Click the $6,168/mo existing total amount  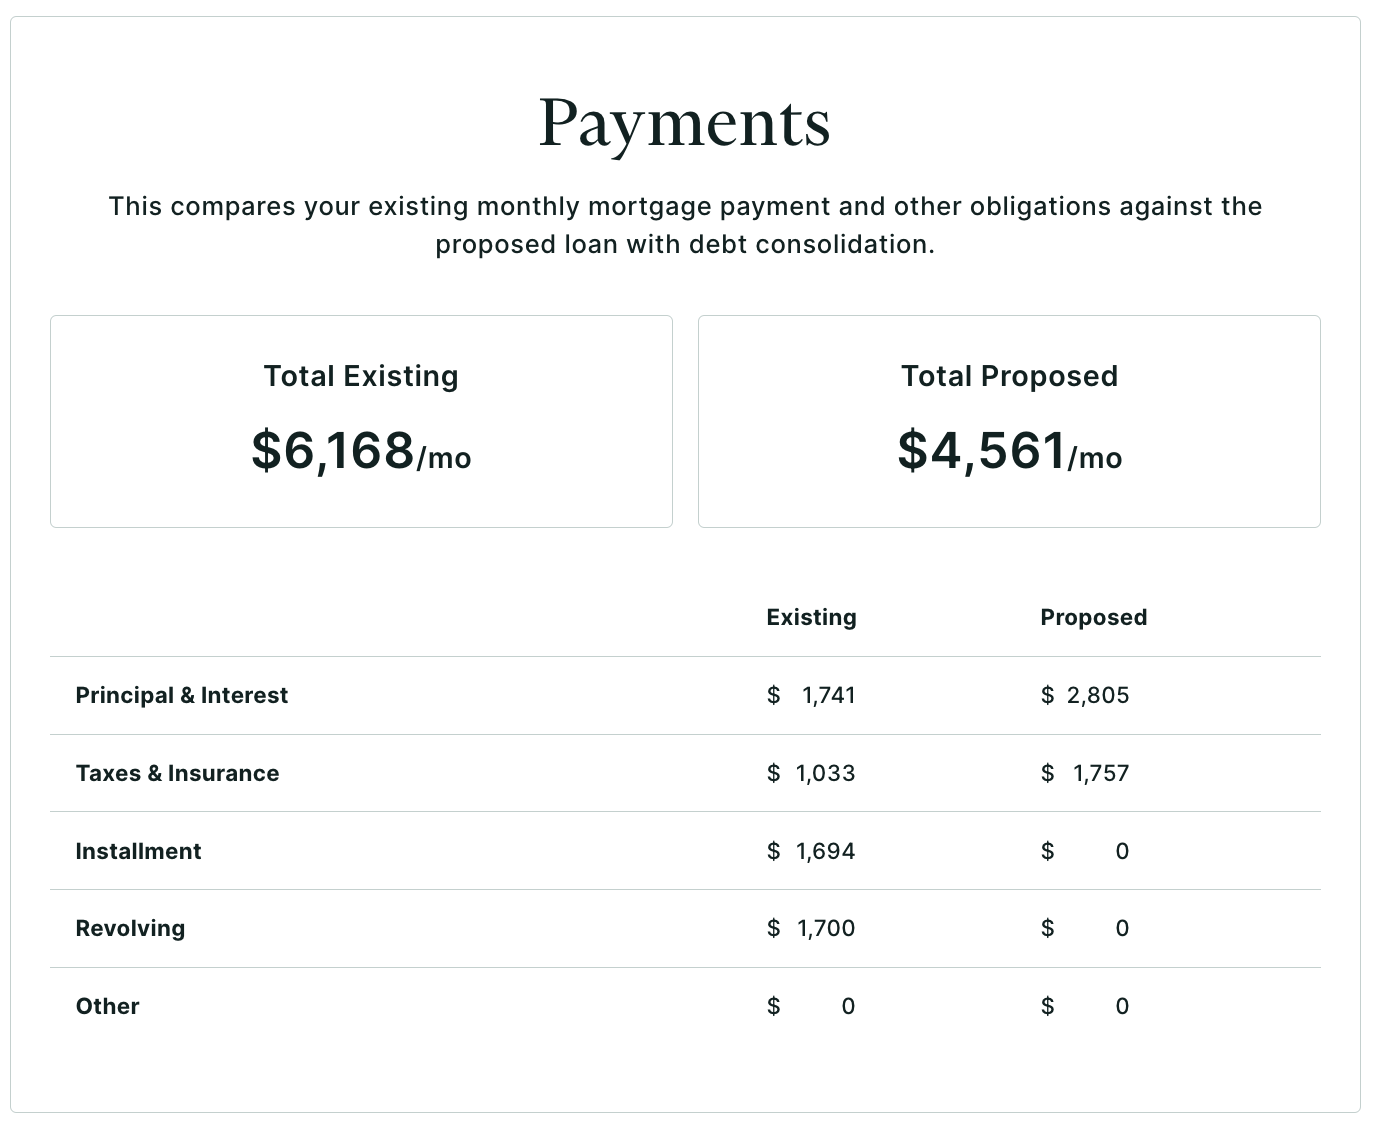pos(361,450)
